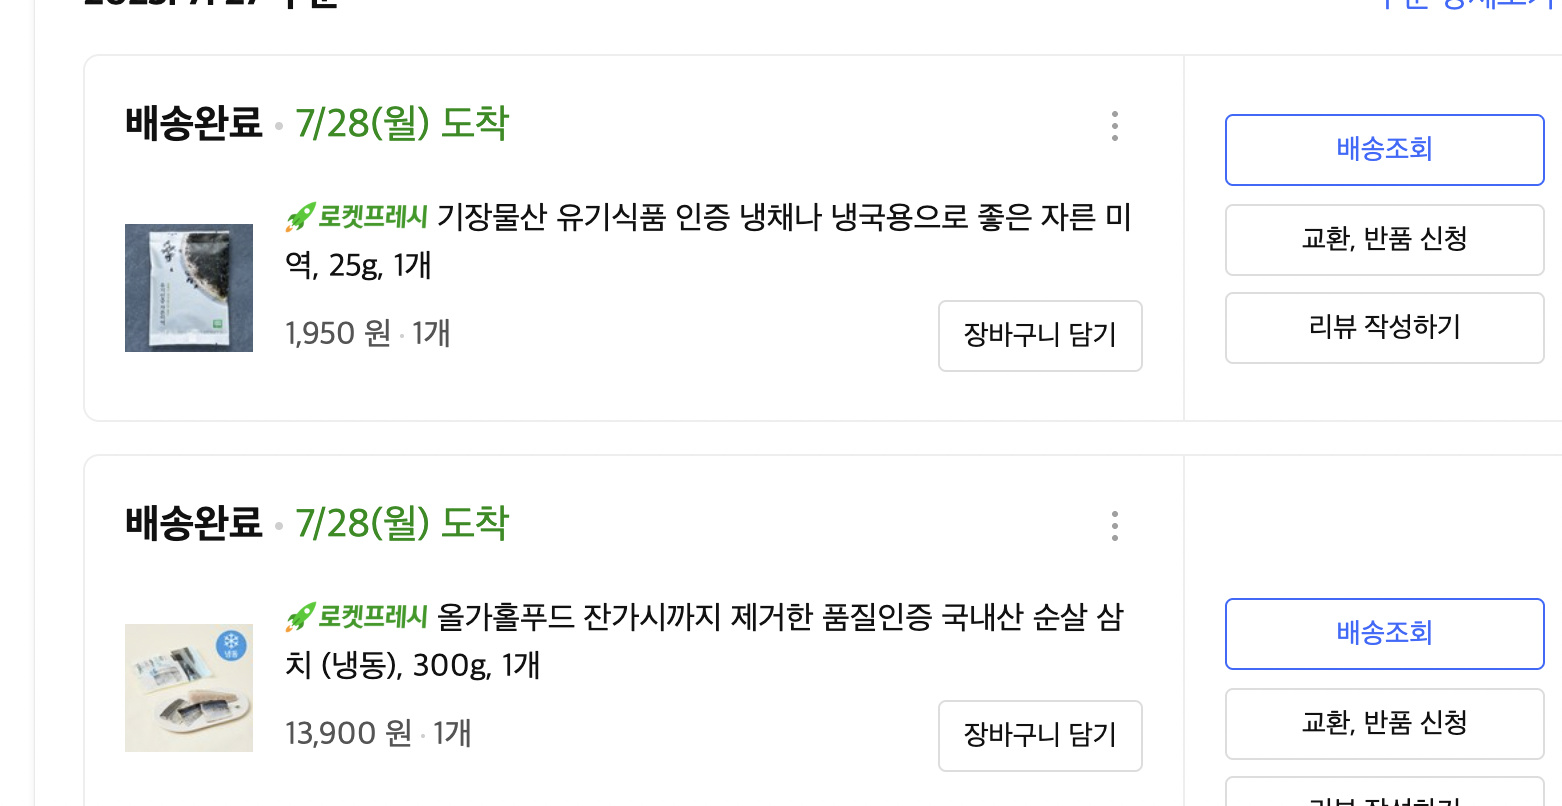
Task: Click the 로켓프레시 badge on the 미역 item
Action: (357, 217)
